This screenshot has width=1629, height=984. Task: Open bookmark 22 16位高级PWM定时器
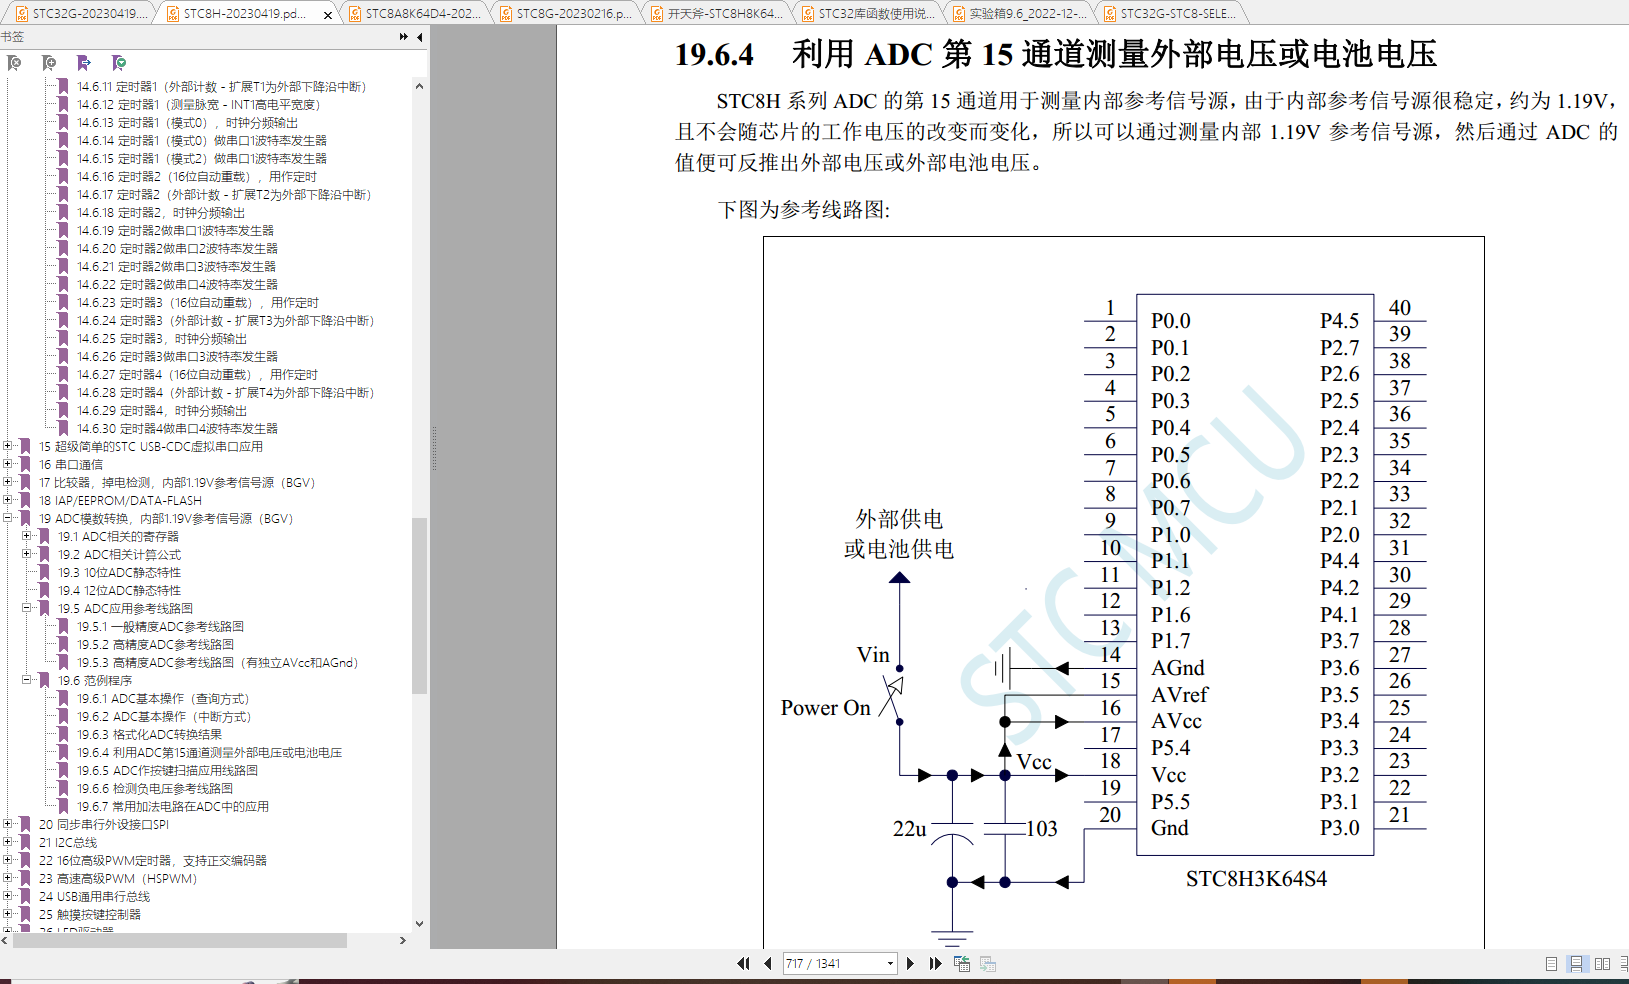click(153, 861)
